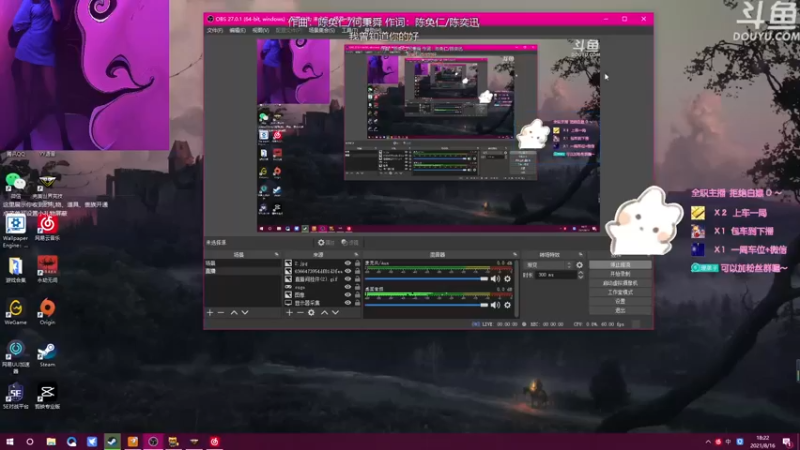This screenshot has width=800, height=450.
Task: Open the WeGame desktop shortcut
Action: click(15, 311)
